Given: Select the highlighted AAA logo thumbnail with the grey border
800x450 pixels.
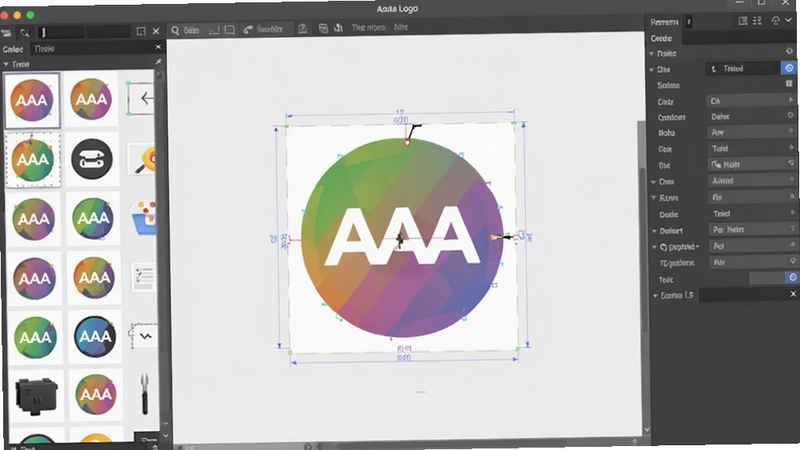Looking at the screenshot, I should (x=32, y=100).
